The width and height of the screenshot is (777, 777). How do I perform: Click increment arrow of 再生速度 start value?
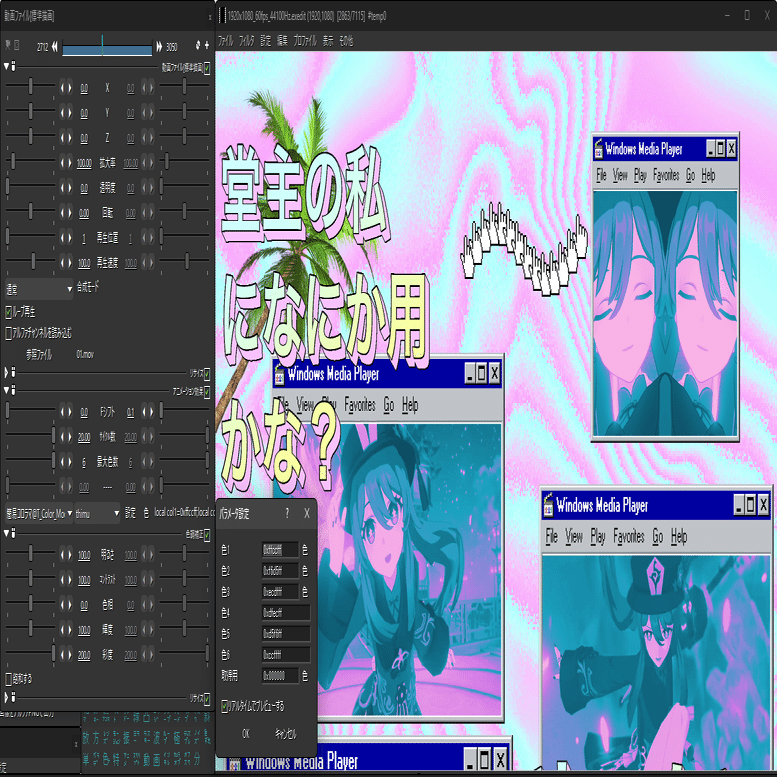pos(70,262)
